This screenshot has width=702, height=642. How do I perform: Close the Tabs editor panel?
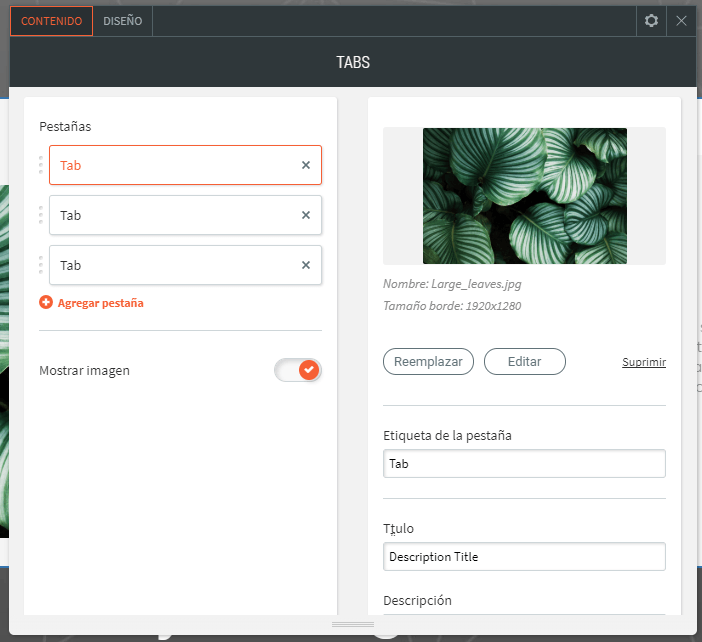[681, 21]
